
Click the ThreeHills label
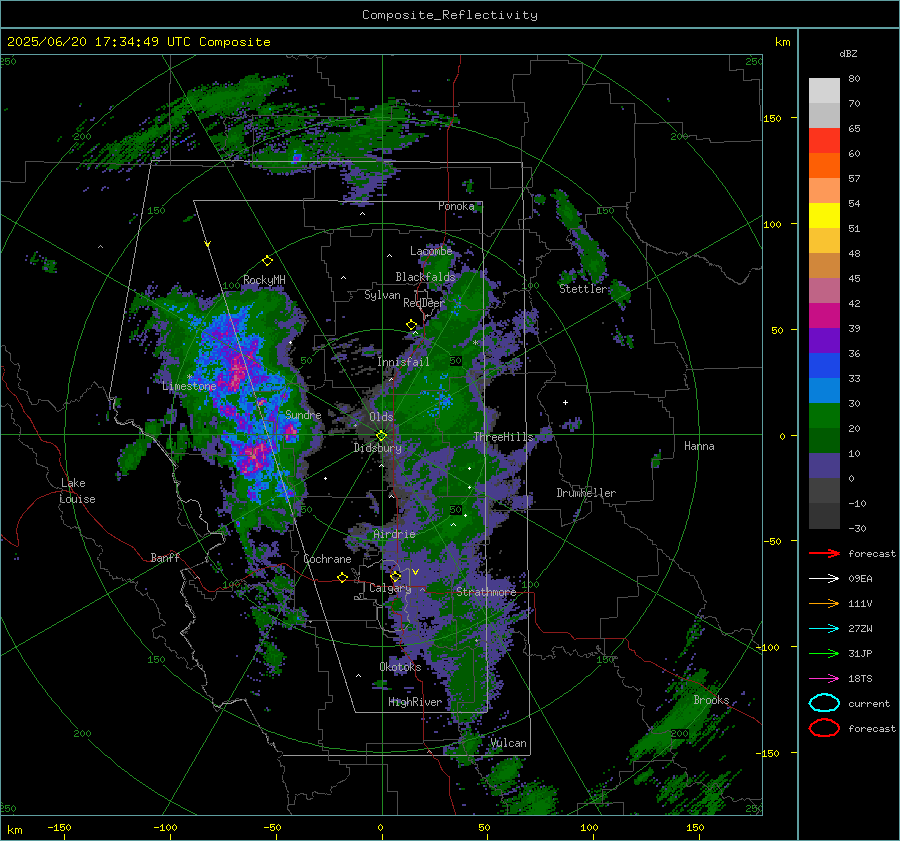[503, 437]
